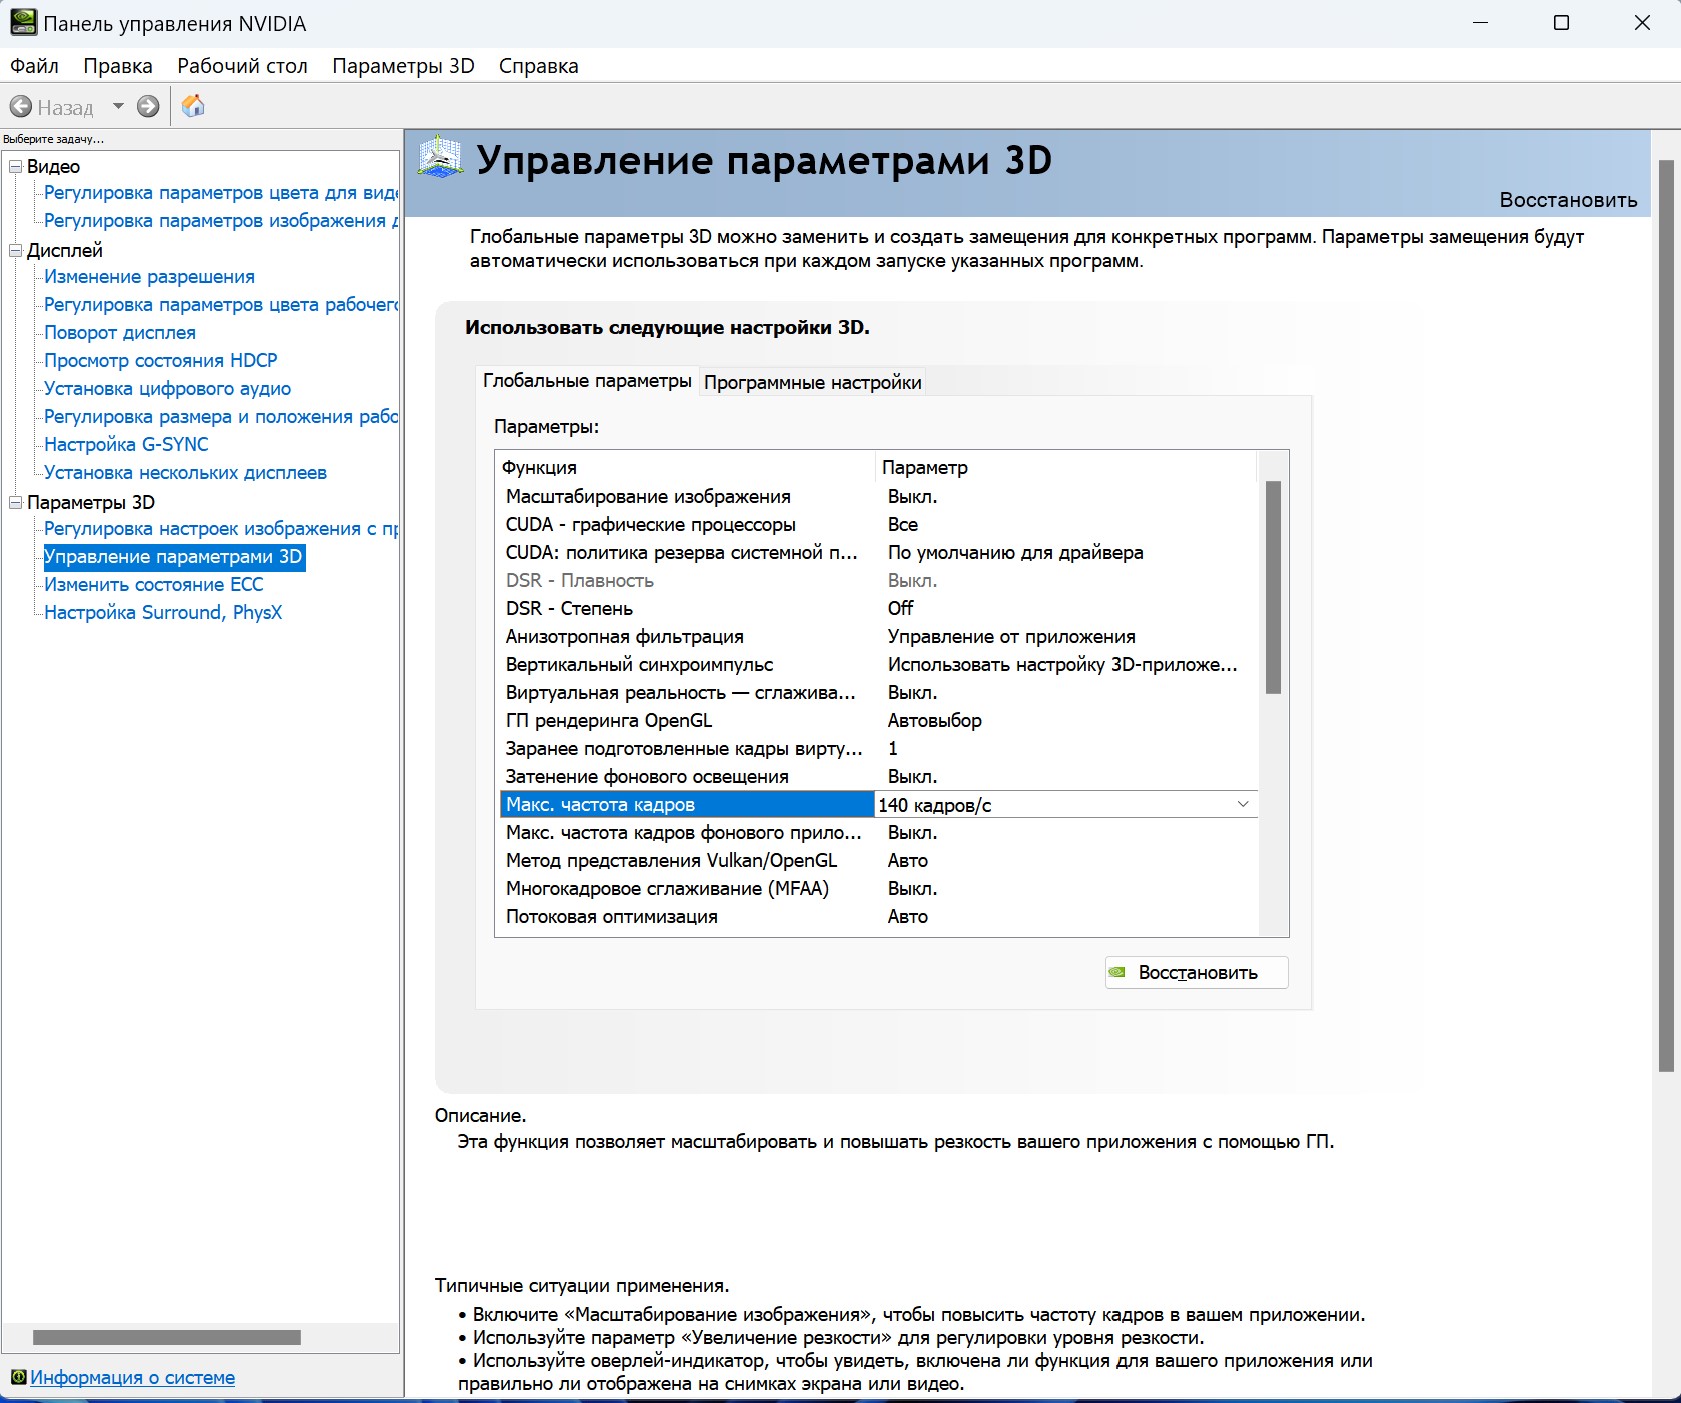This screenshot has height=1403, width=1681.
Task: Click Восстановить link in page header
Action: 1568,200
